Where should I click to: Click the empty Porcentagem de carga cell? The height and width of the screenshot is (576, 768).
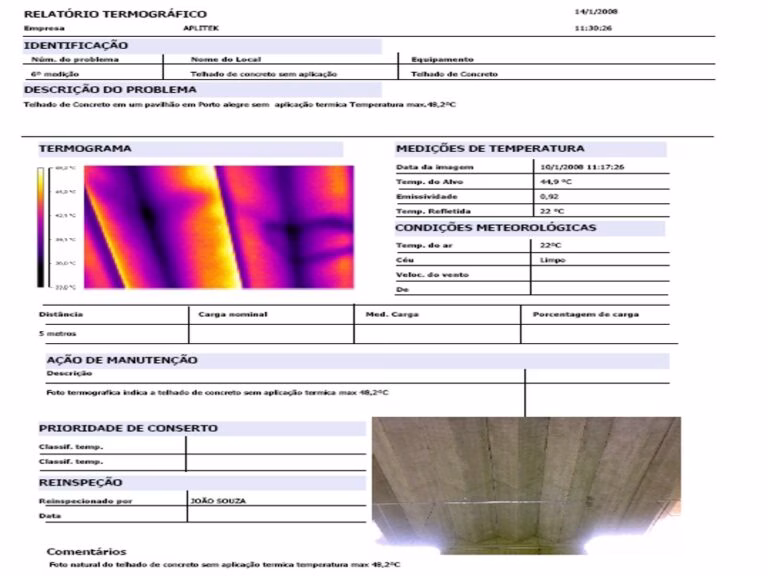(598, 333)
